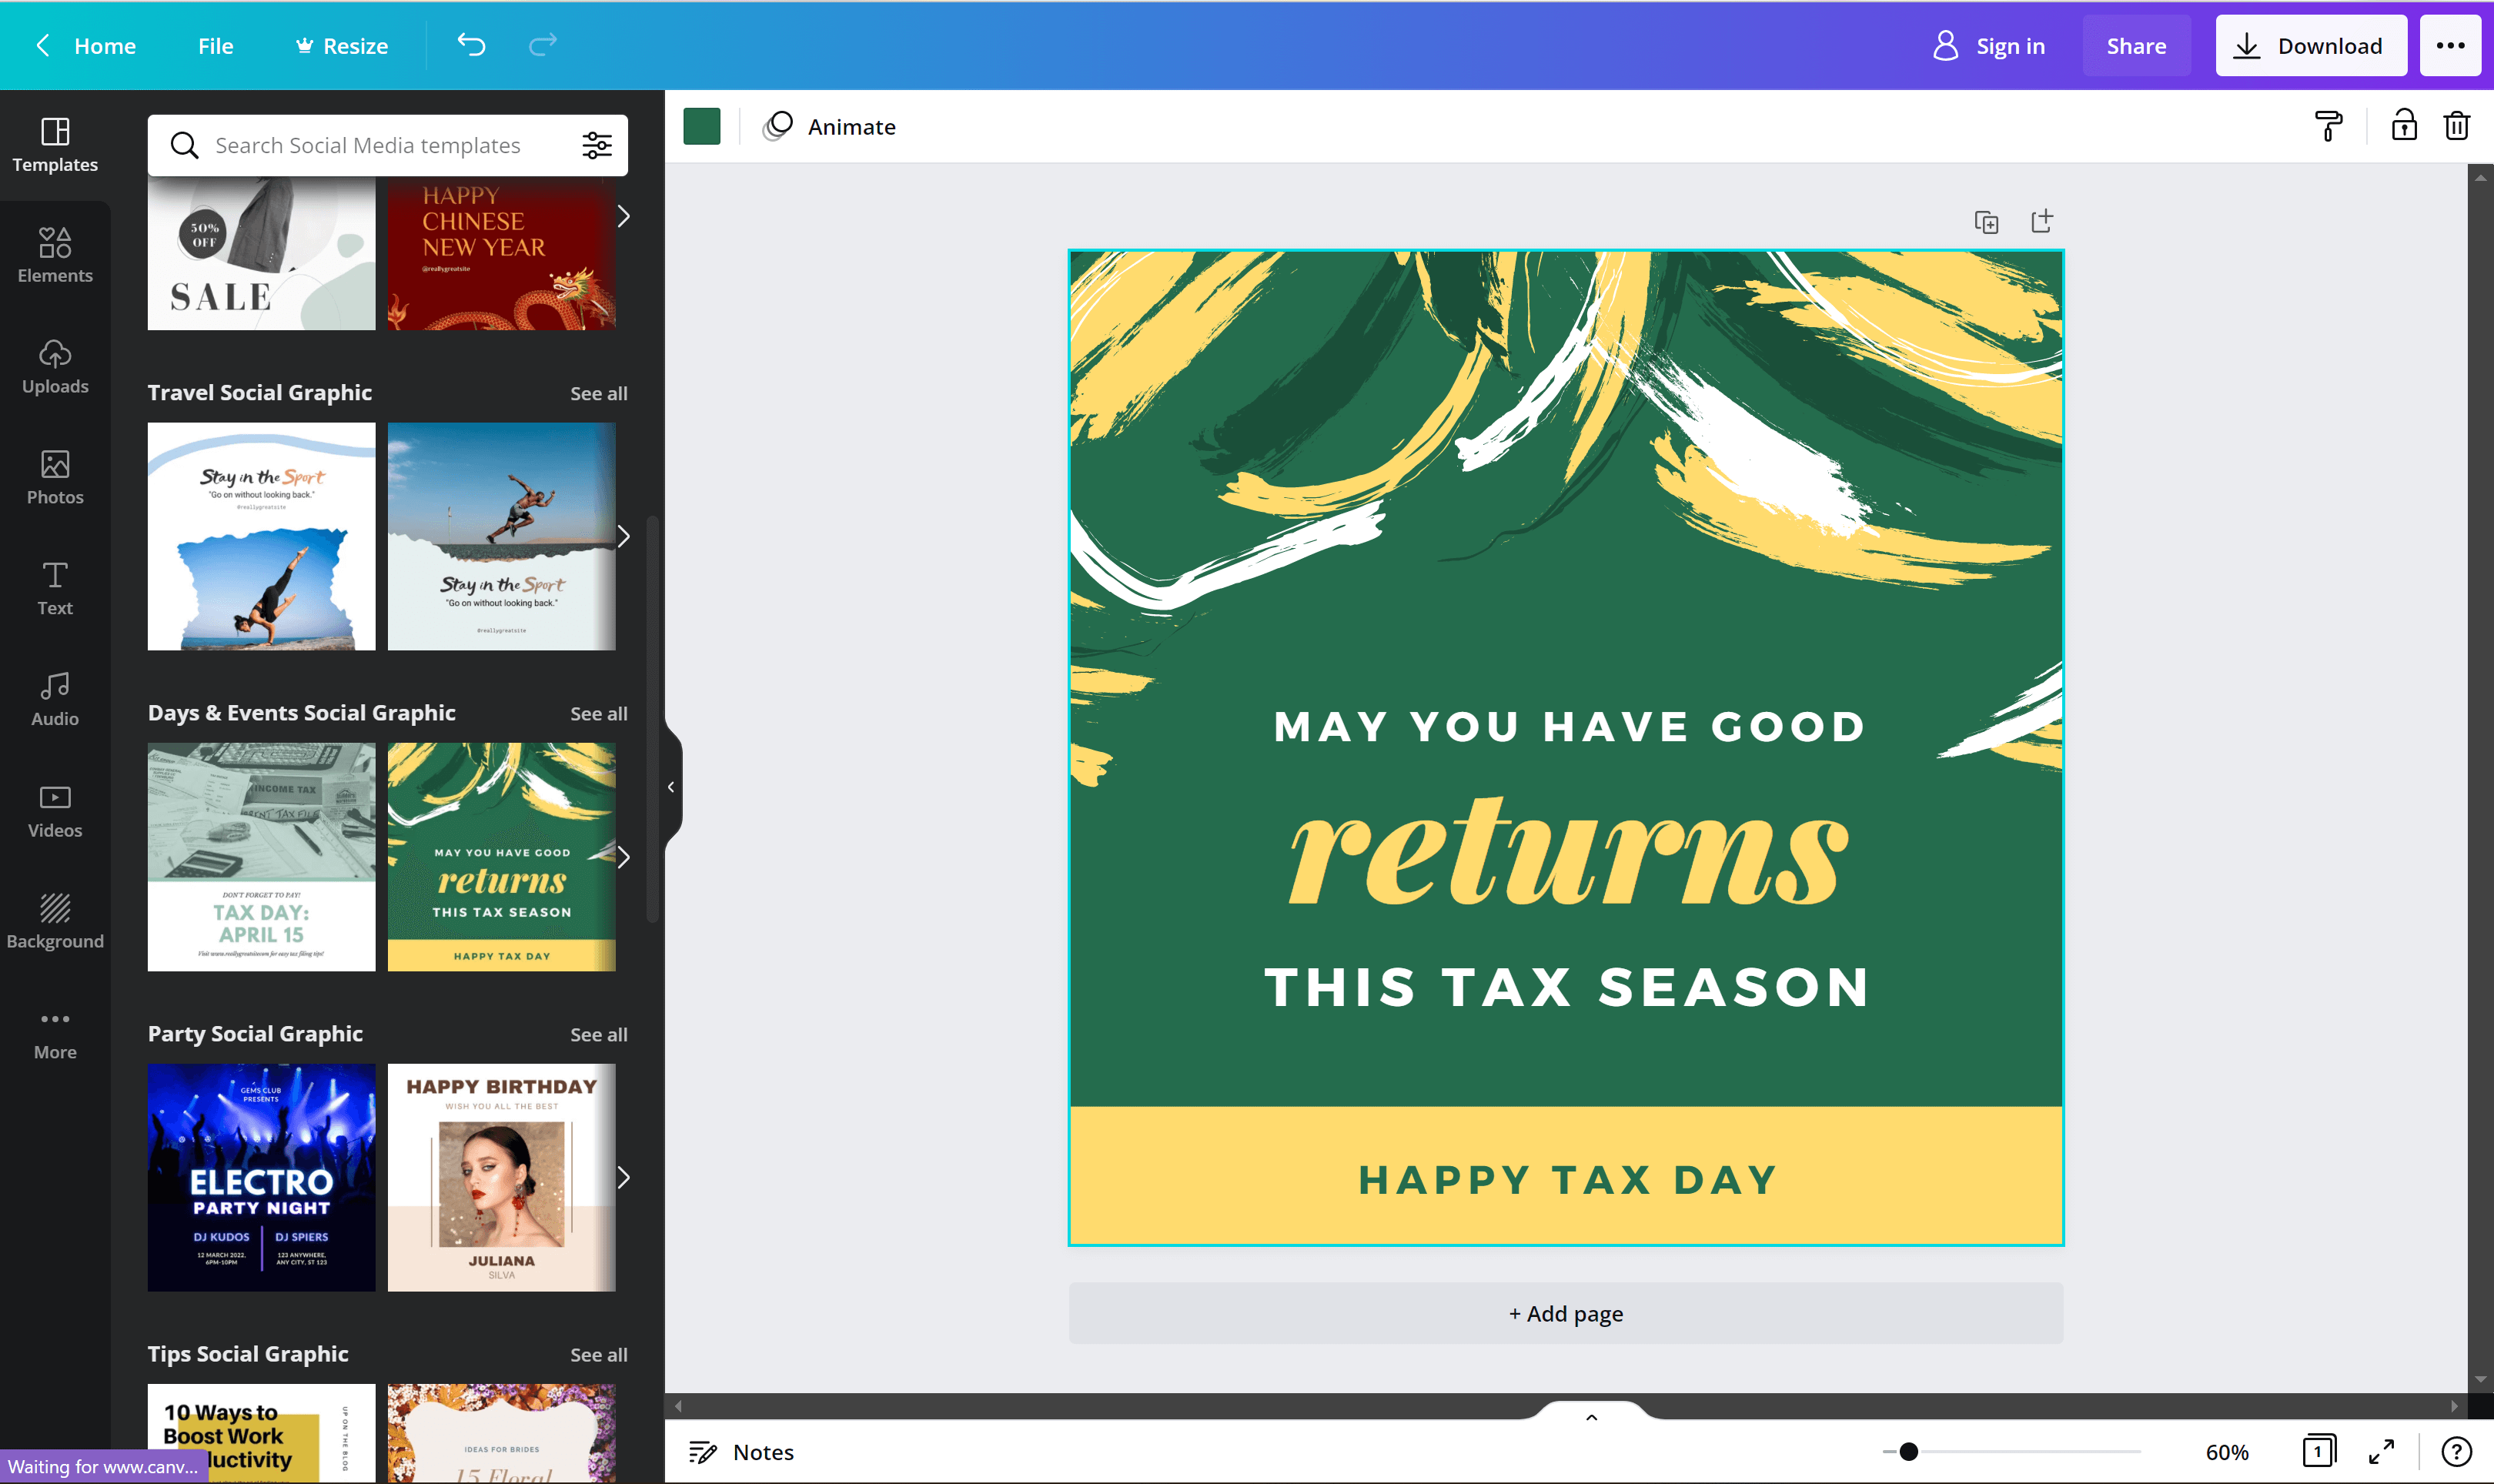Select the Tax Day April 15 template
This screenshot has height=1484, width=2494.
[x=262, y=857]
